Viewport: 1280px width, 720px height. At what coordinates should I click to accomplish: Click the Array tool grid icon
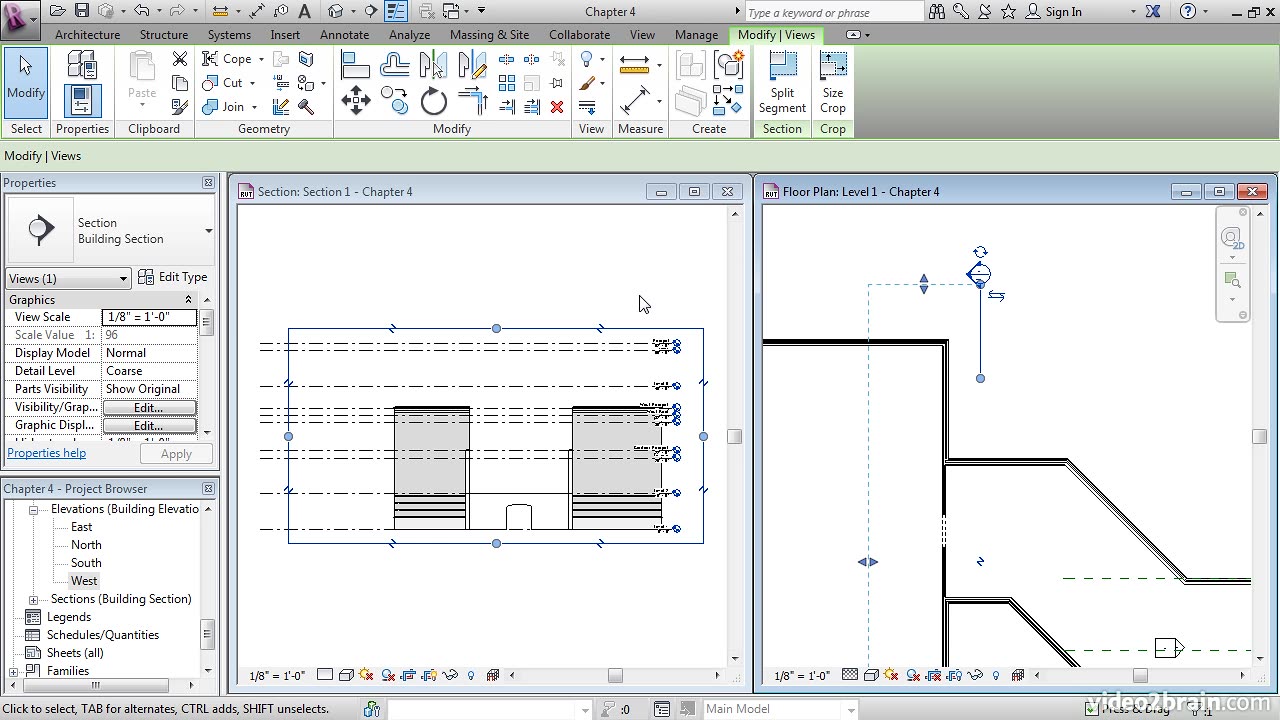point(507,83)
